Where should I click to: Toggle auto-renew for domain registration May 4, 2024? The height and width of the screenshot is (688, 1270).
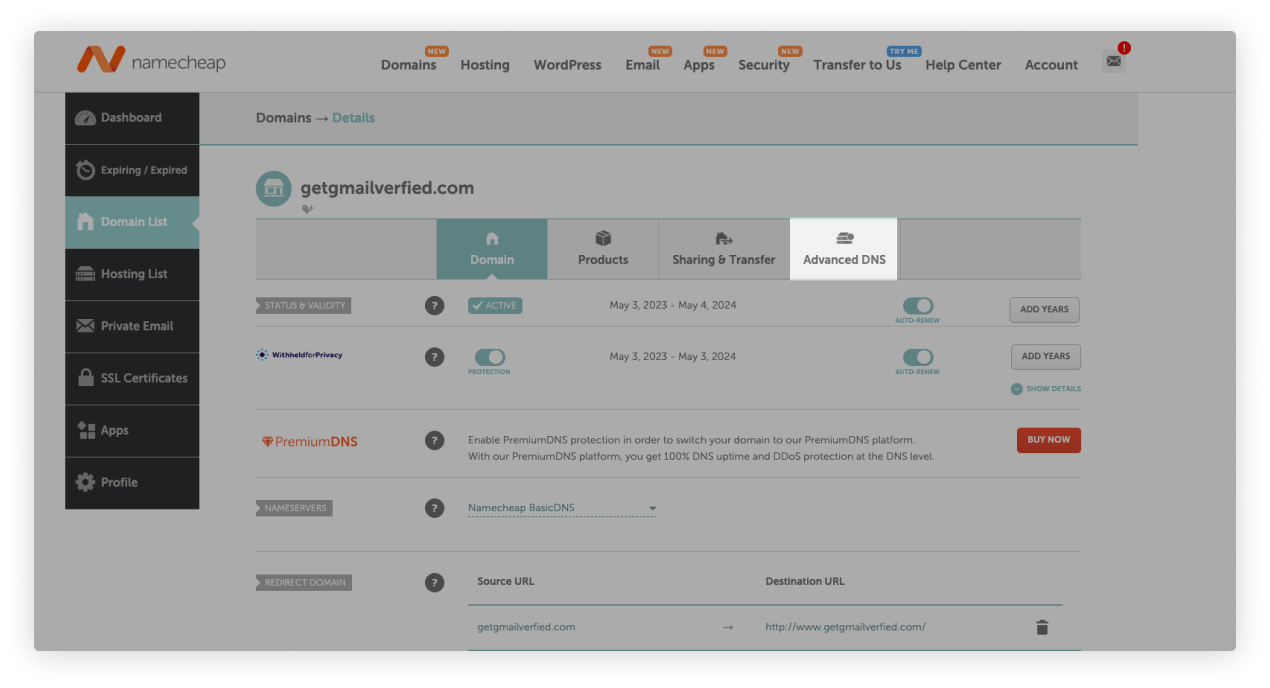tap(917, 306)
